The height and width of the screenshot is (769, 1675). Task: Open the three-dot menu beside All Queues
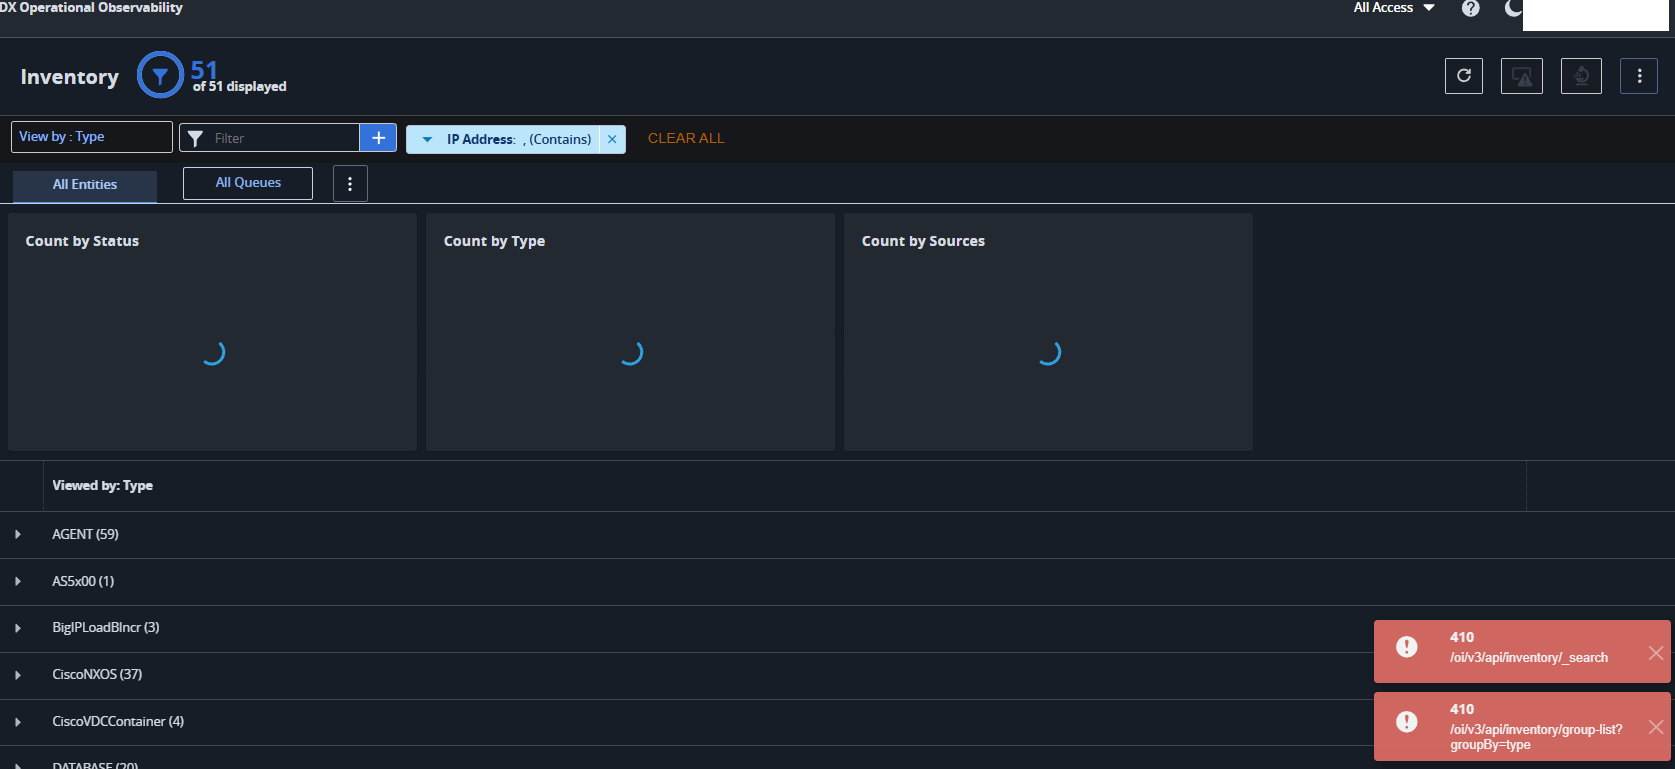click(x=350, y=184)
